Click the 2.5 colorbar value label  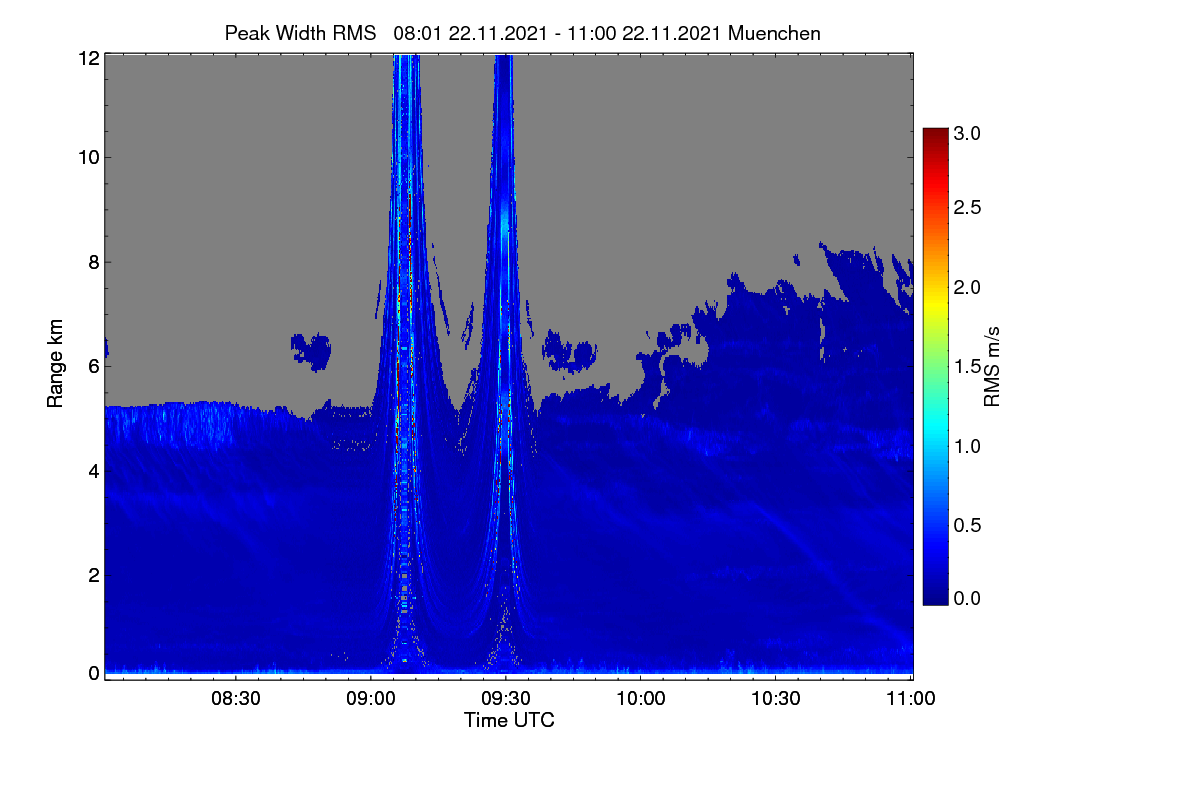point(968,207)
